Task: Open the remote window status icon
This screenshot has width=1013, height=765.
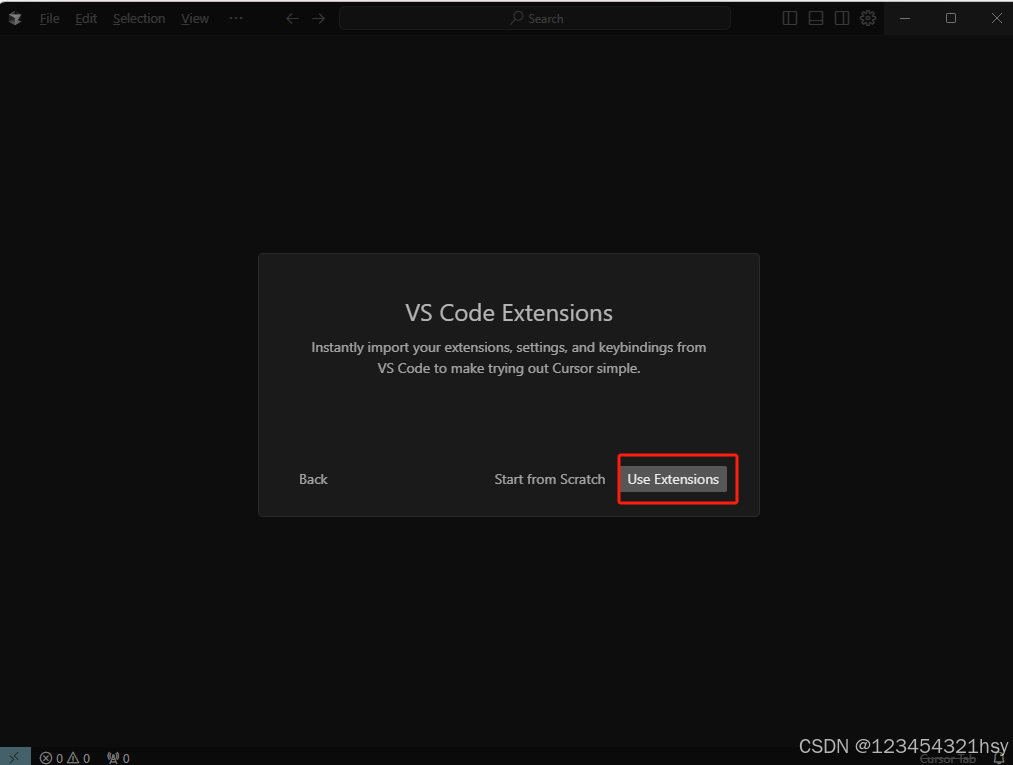Action: click(x=15, y=757)
